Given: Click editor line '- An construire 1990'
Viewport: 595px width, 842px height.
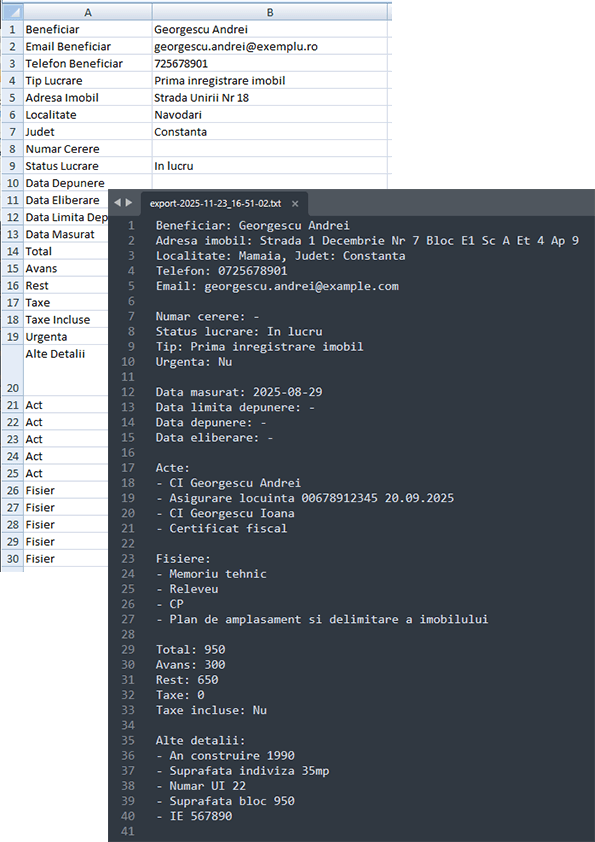Looking at the screenshot, I should 225,755.
